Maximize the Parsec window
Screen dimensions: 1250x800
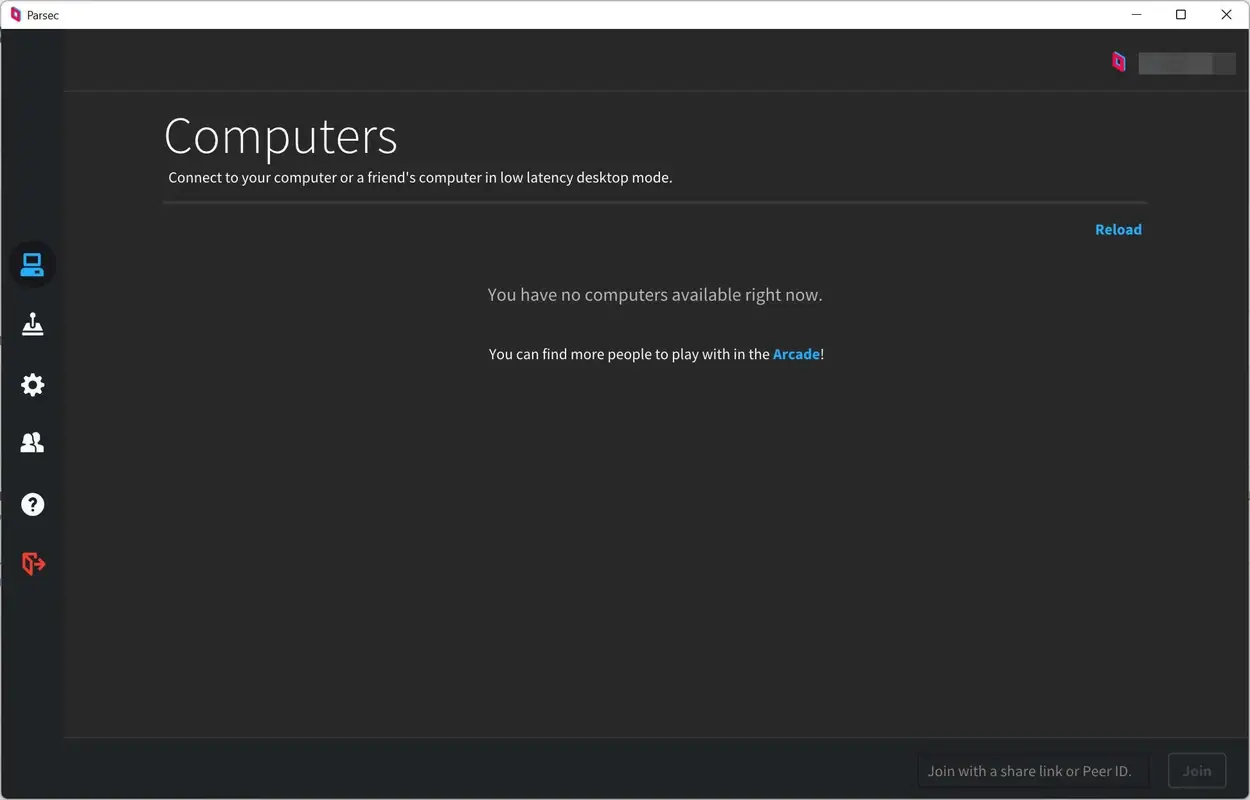1180,14
